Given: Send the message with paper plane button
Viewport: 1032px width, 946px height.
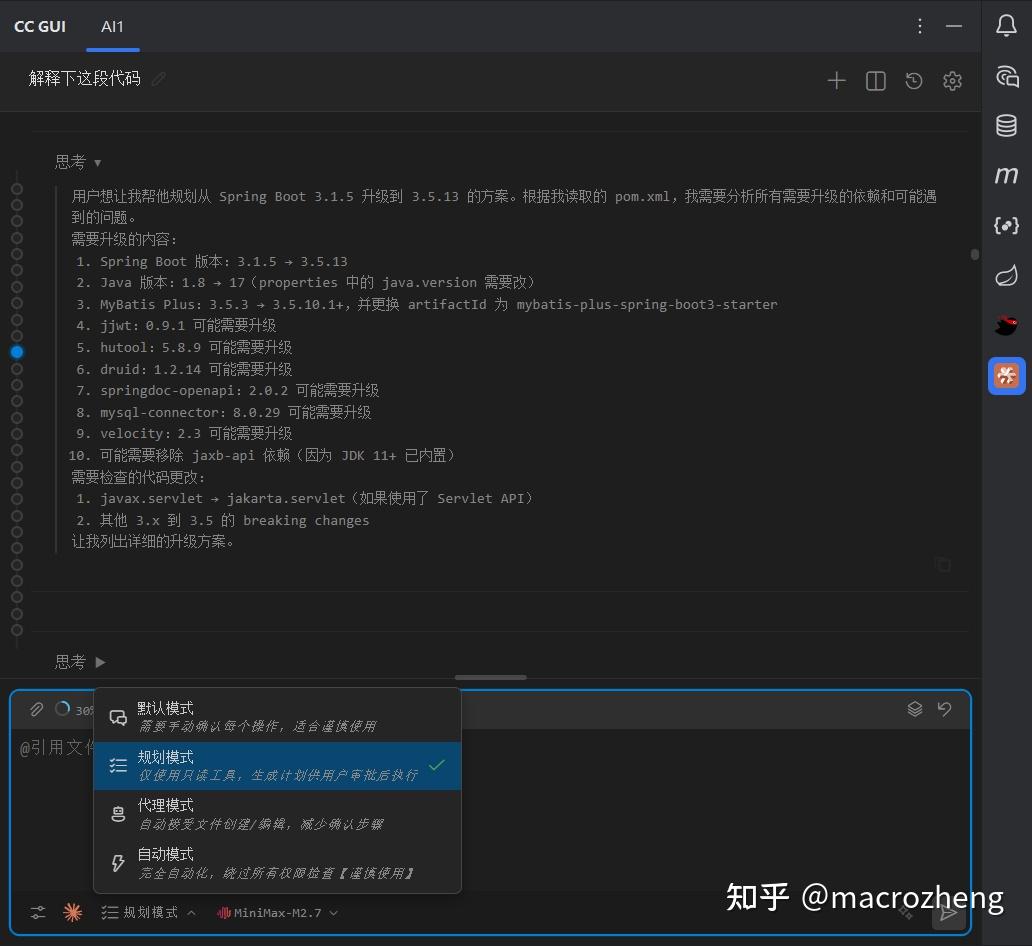Looking at the screenshot, I should 948,913.
